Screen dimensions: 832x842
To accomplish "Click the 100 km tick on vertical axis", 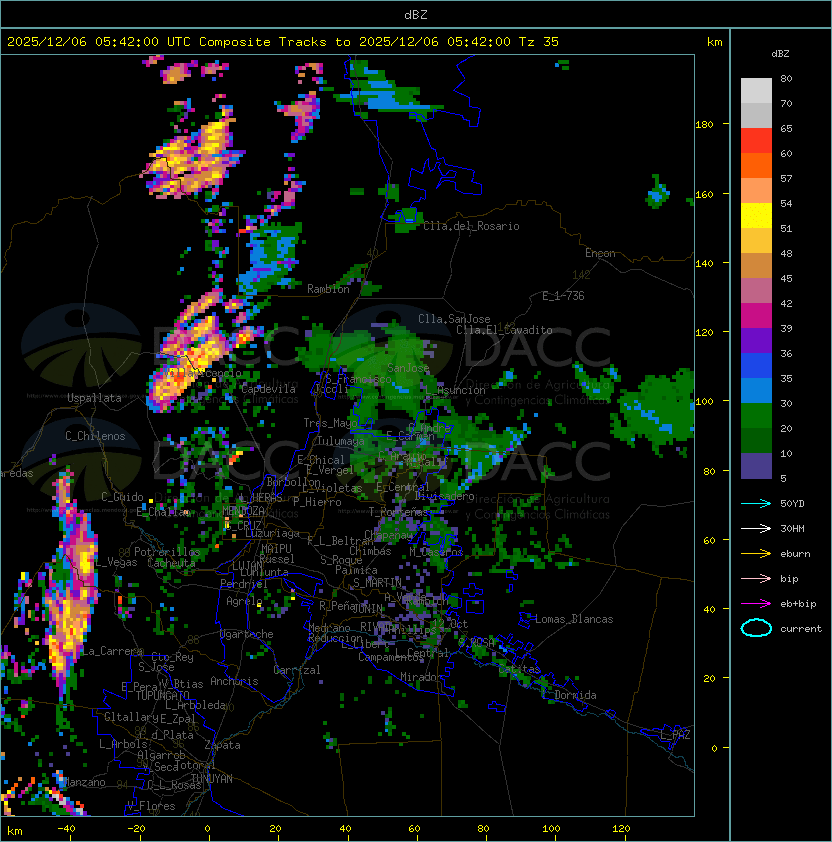I will [704, 401].
